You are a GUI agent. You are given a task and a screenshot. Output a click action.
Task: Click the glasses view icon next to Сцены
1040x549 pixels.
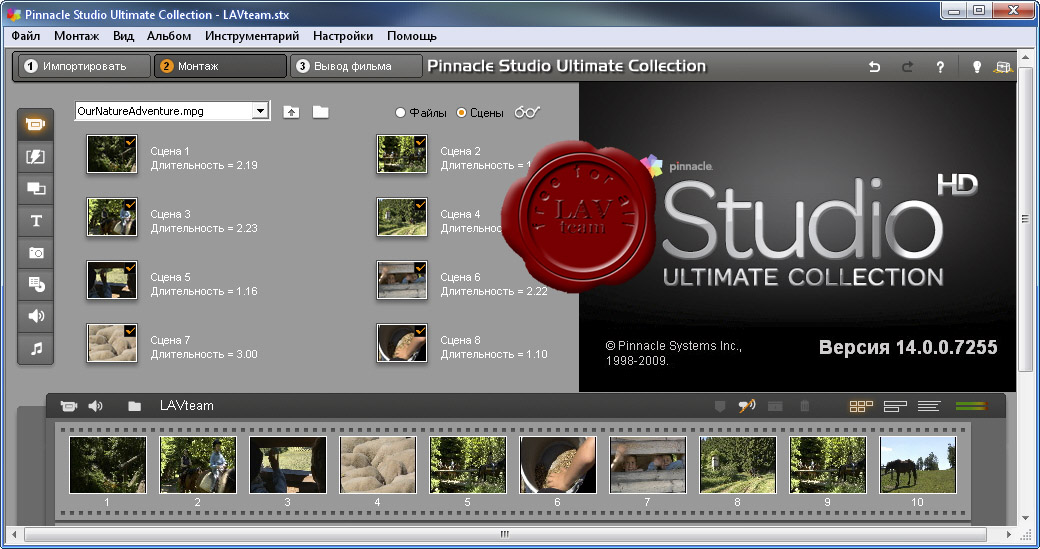pyautogui.click(x=527, y=112)
